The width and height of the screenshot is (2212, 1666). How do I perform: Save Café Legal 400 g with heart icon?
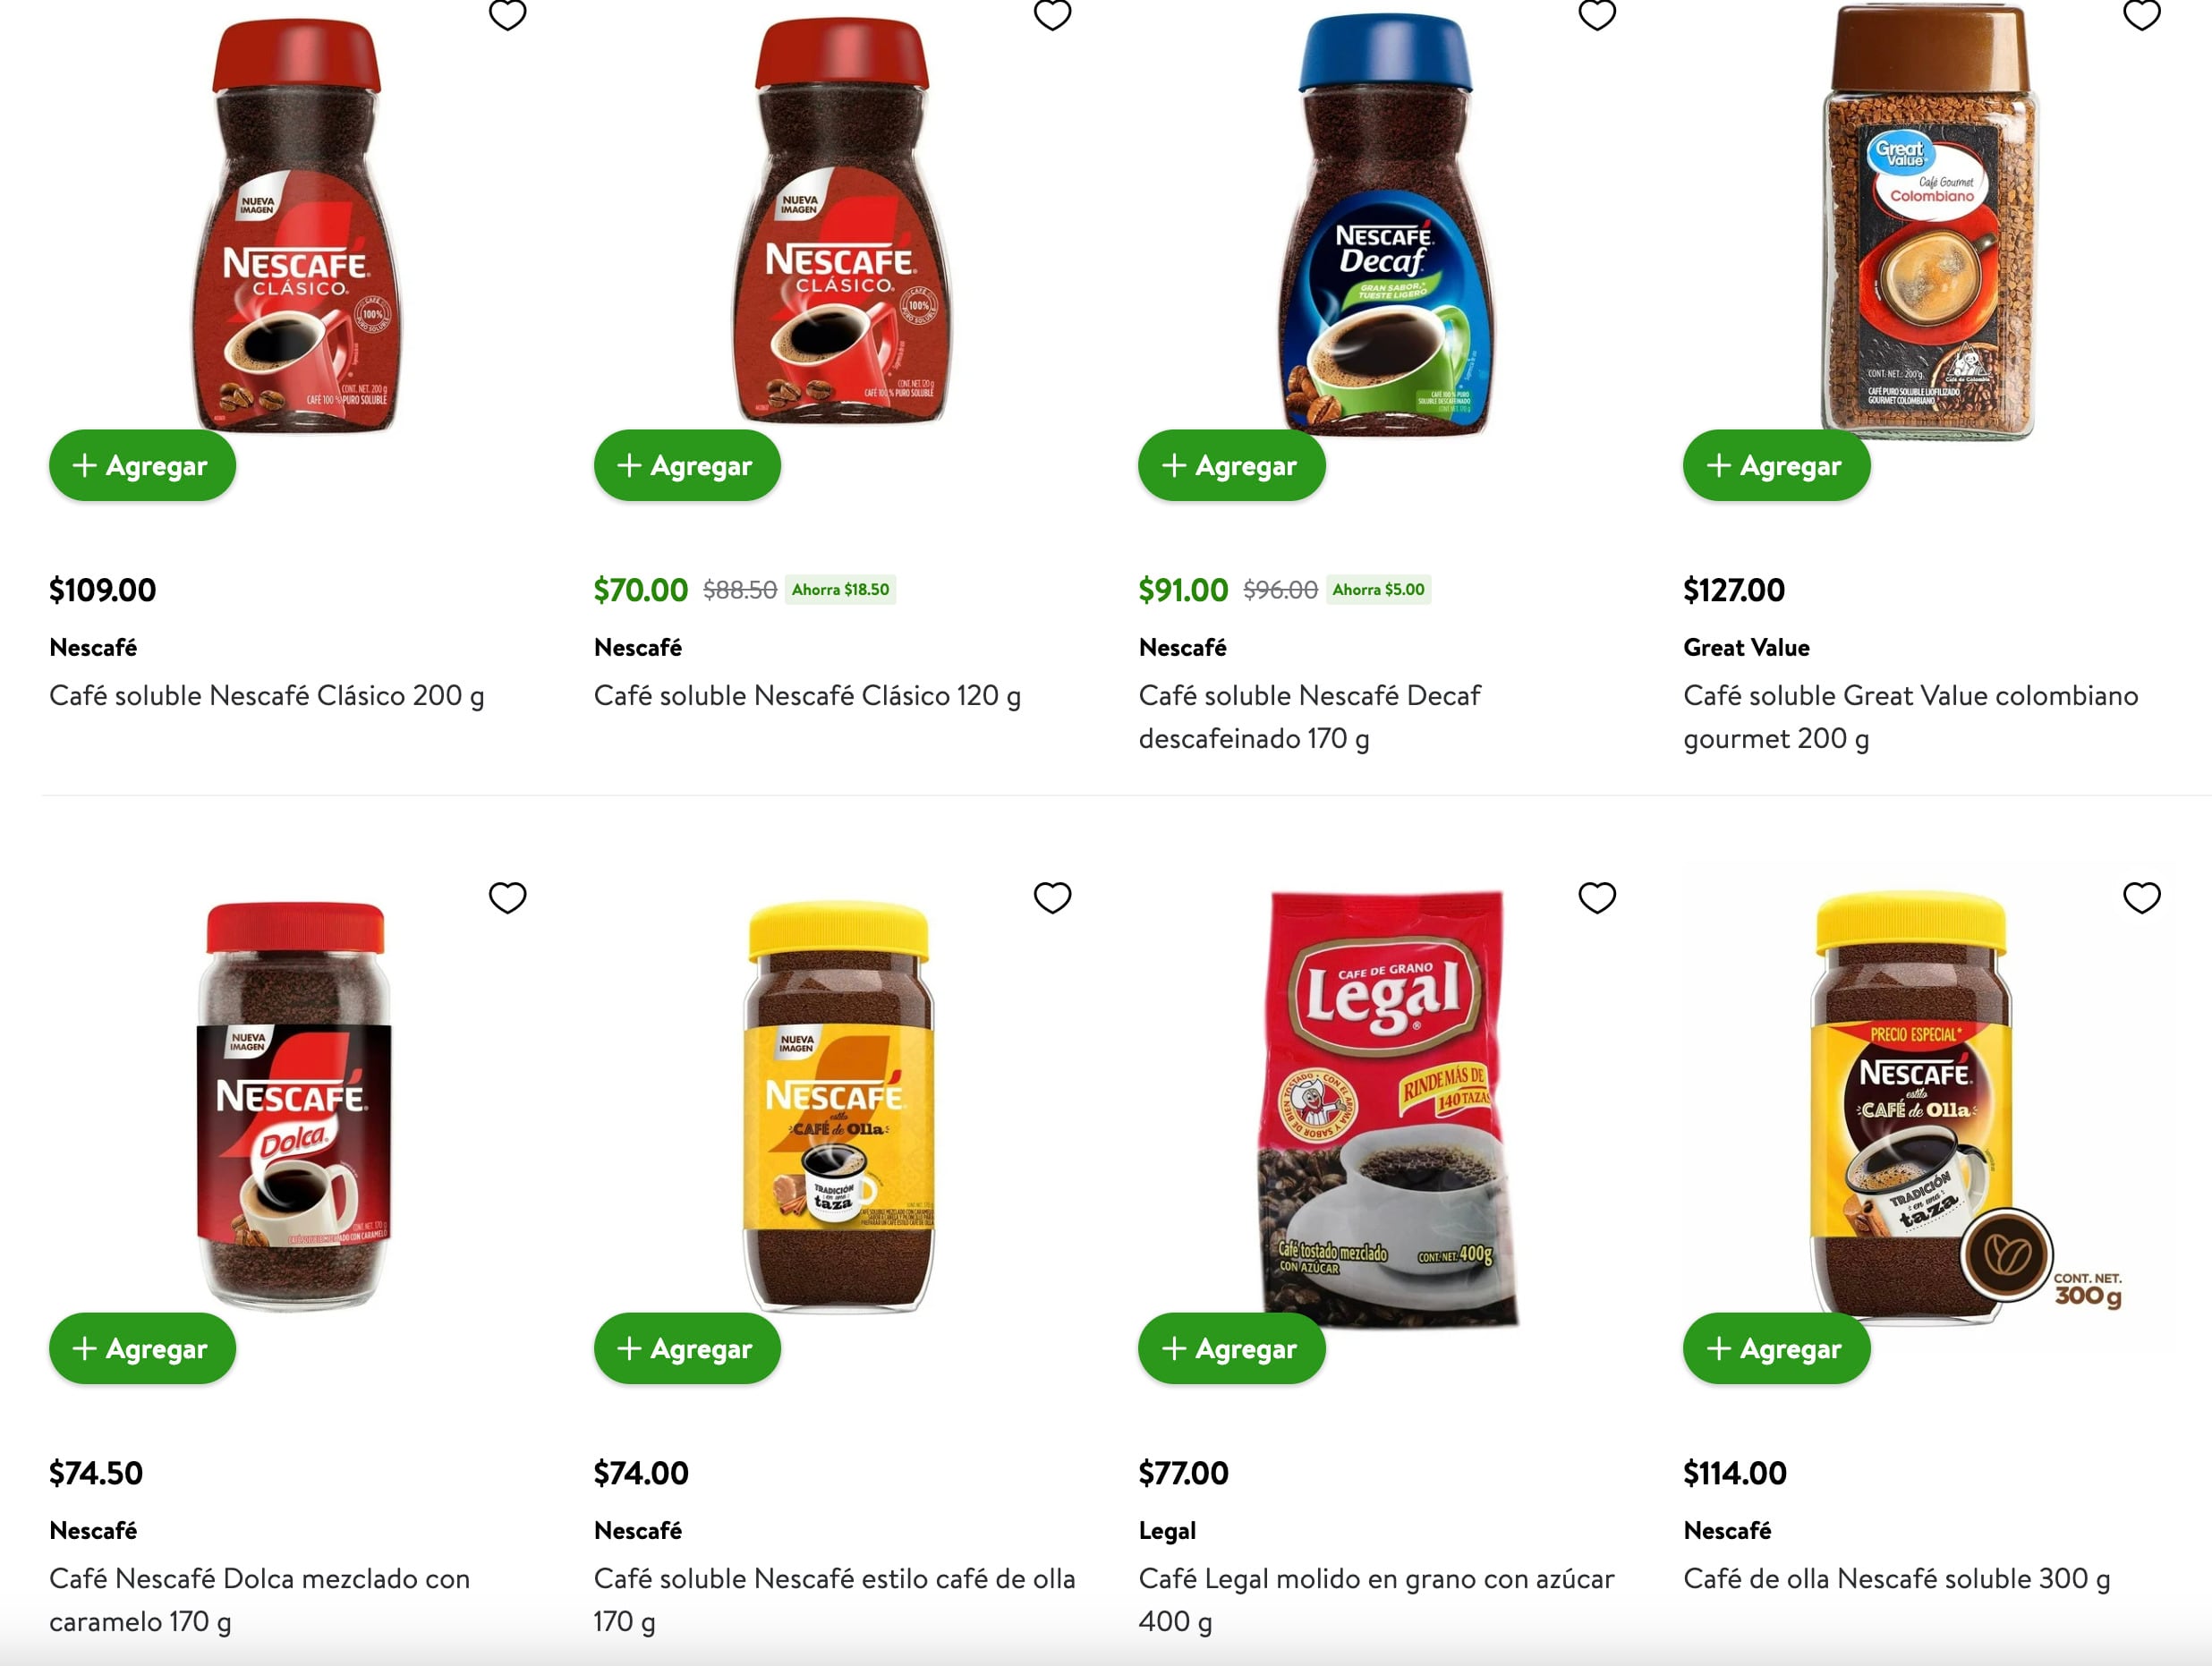[1597, 897]
